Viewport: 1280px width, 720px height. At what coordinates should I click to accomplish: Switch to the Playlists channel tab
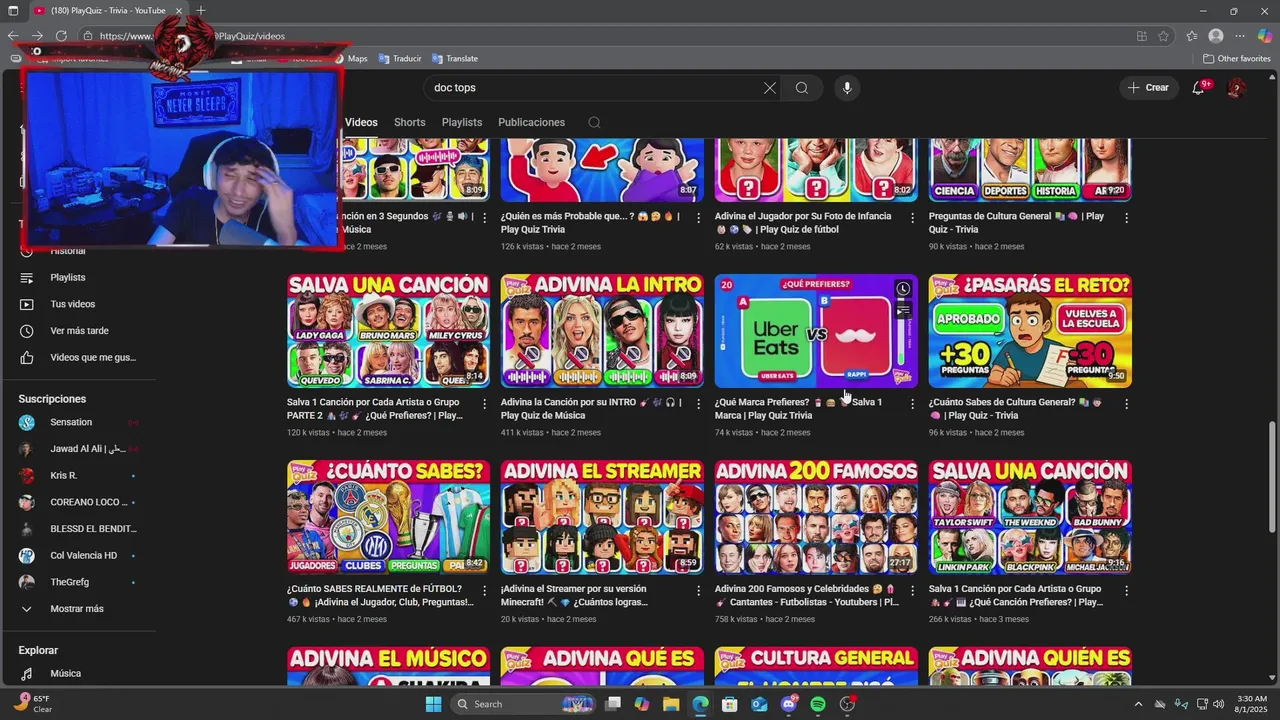point(462,122)
